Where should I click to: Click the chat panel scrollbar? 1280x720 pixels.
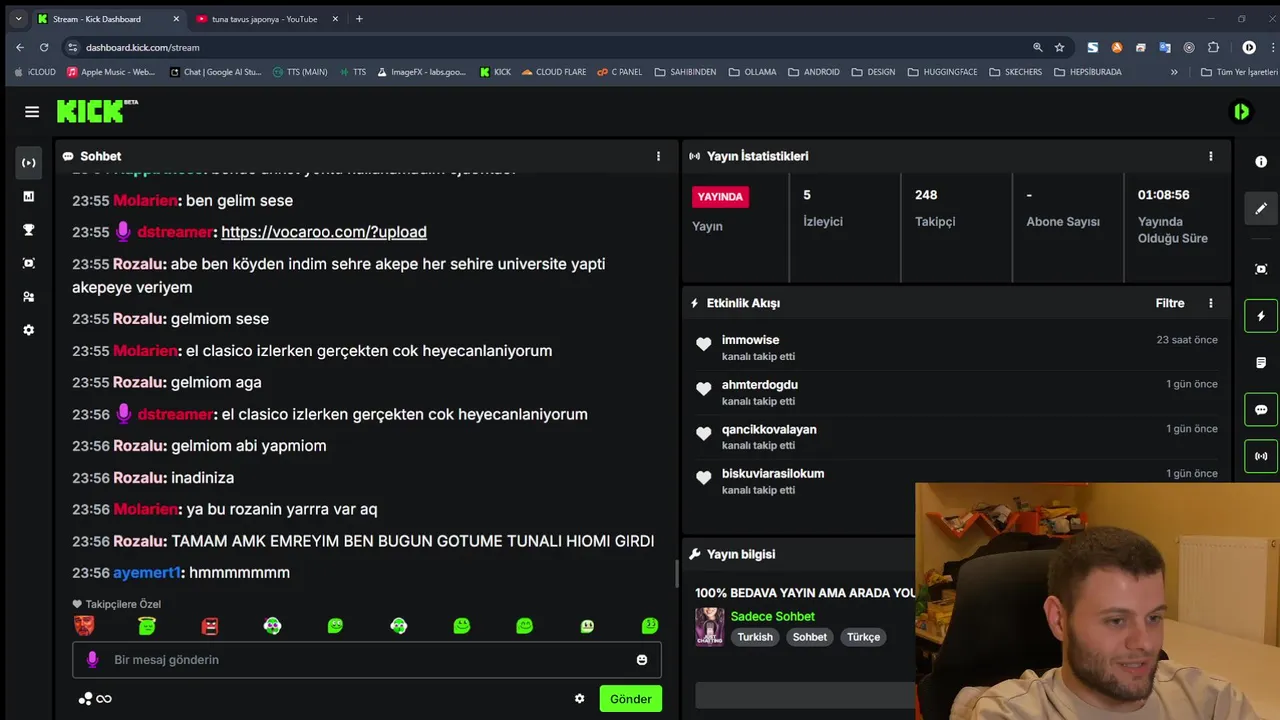(x=676, y=574)
